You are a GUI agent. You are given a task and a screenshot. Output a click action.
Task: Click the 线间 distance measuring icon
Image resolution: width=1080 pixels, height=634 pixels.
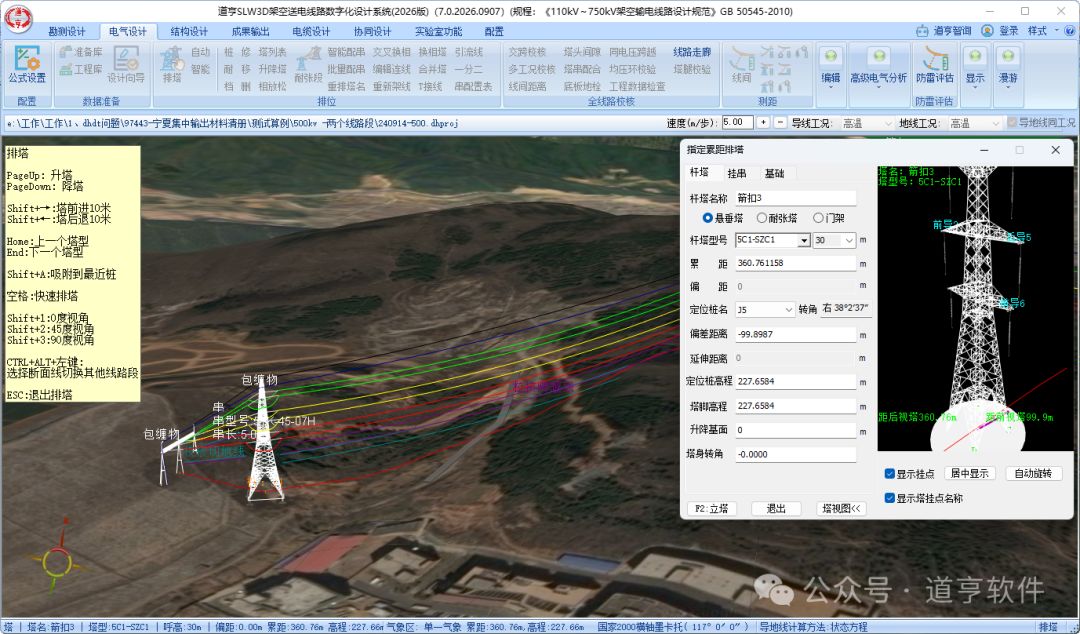click(x=741, y=65)
